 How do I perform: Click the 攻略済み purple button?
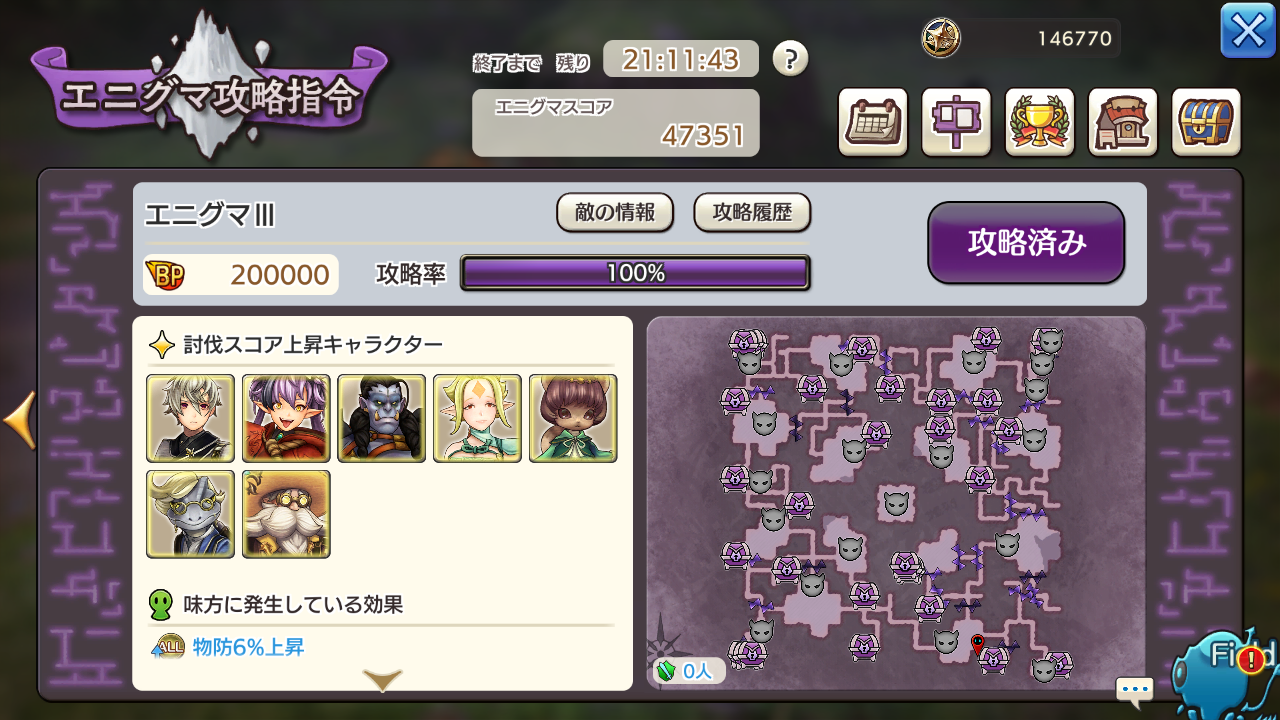1026,243
